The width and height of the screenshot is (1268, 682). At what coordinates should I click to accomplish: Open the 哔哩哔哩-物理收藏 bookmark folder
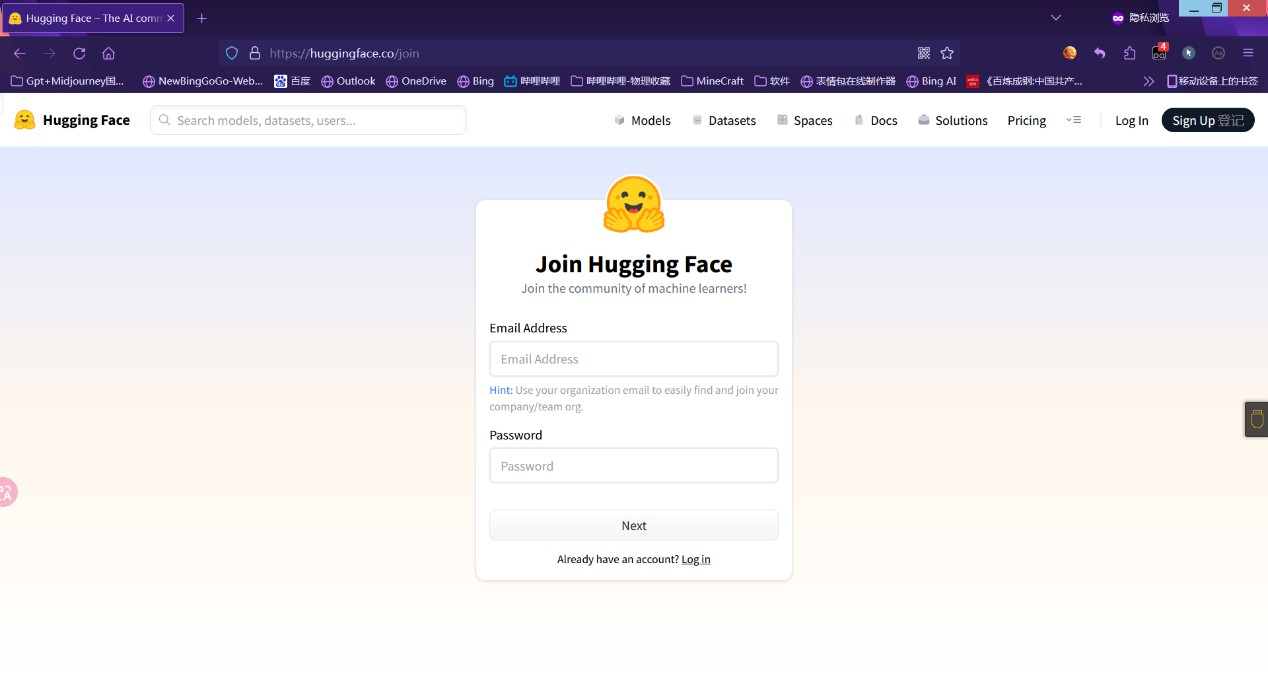[620, 81]
